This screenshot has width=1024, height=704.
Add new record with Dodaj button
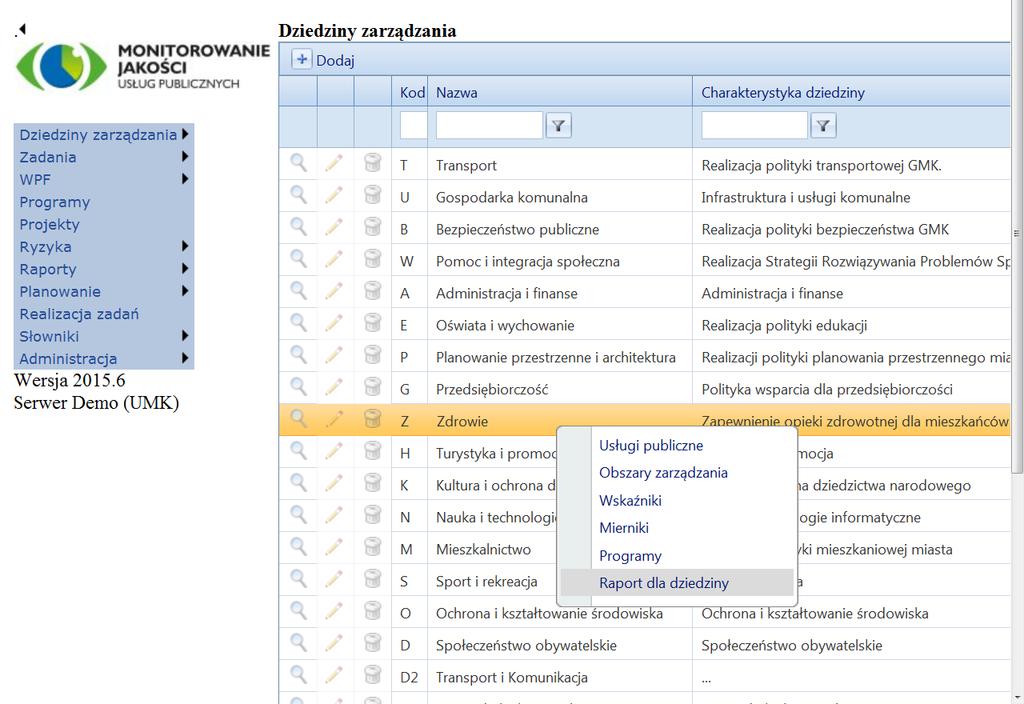click(x=323, y=60)
